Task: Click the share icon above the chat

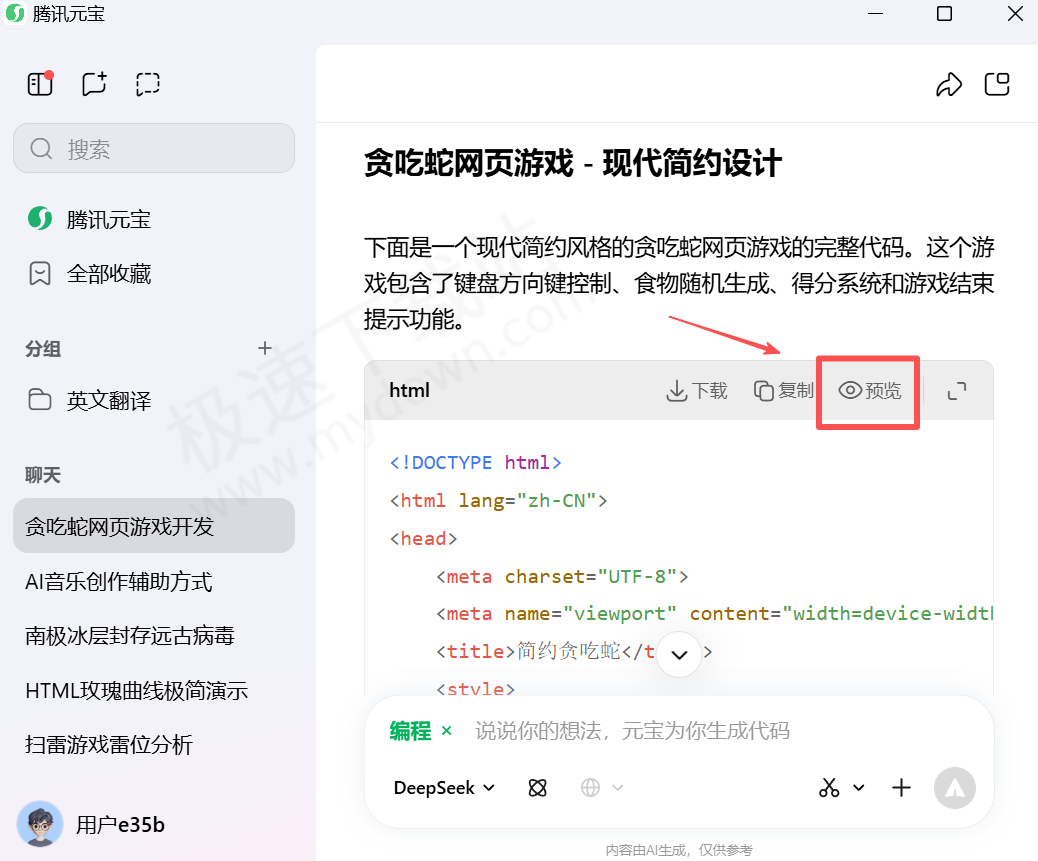Action: [x=949, y=84]
